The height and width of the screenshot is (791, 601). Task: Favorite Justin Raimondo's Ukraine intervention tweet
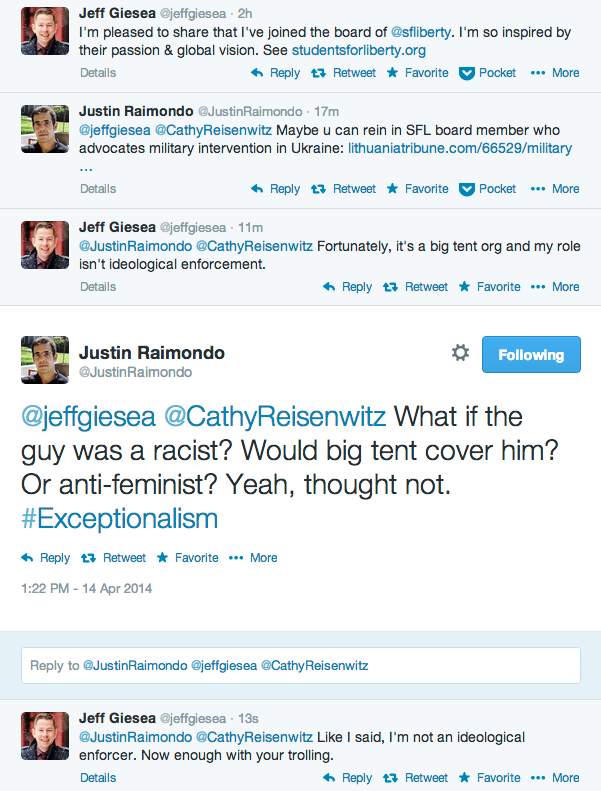point(417,189)
